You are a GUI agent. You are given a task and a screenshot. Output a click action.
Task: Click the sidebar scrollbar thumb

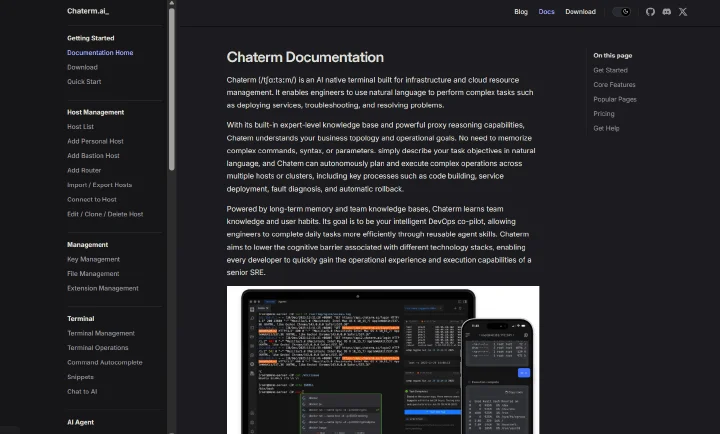[x=172, y=90]
